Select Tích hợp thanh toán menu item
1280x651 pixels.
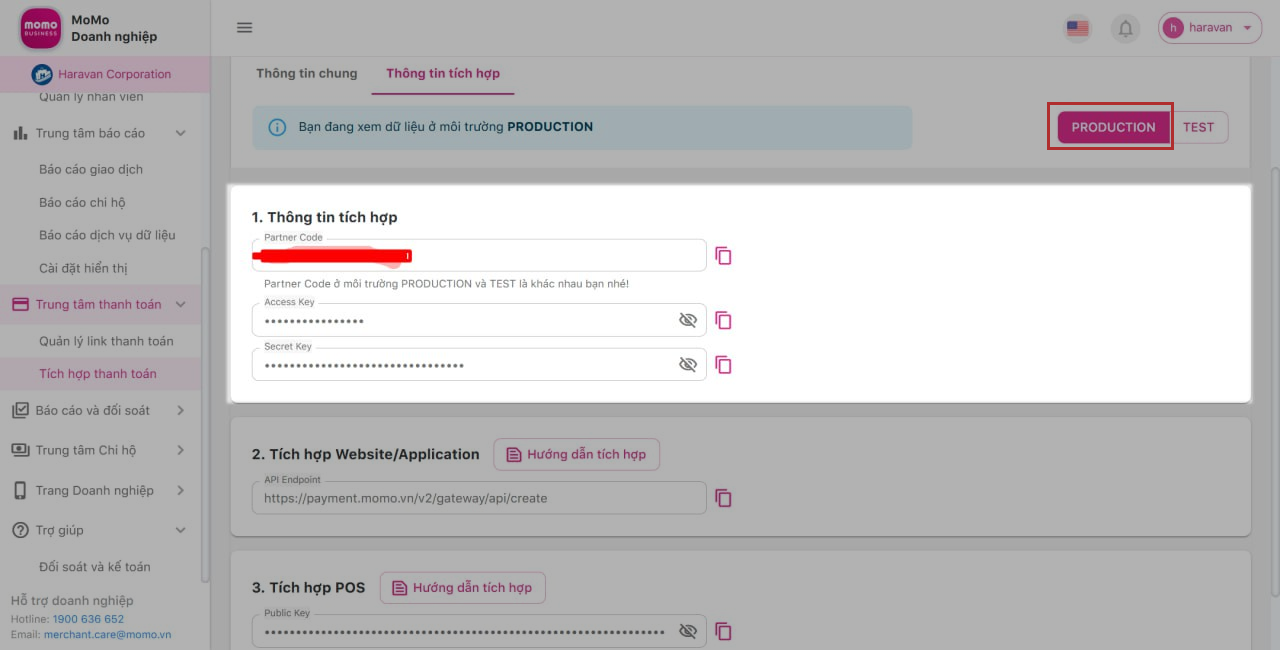click(98, 374)
